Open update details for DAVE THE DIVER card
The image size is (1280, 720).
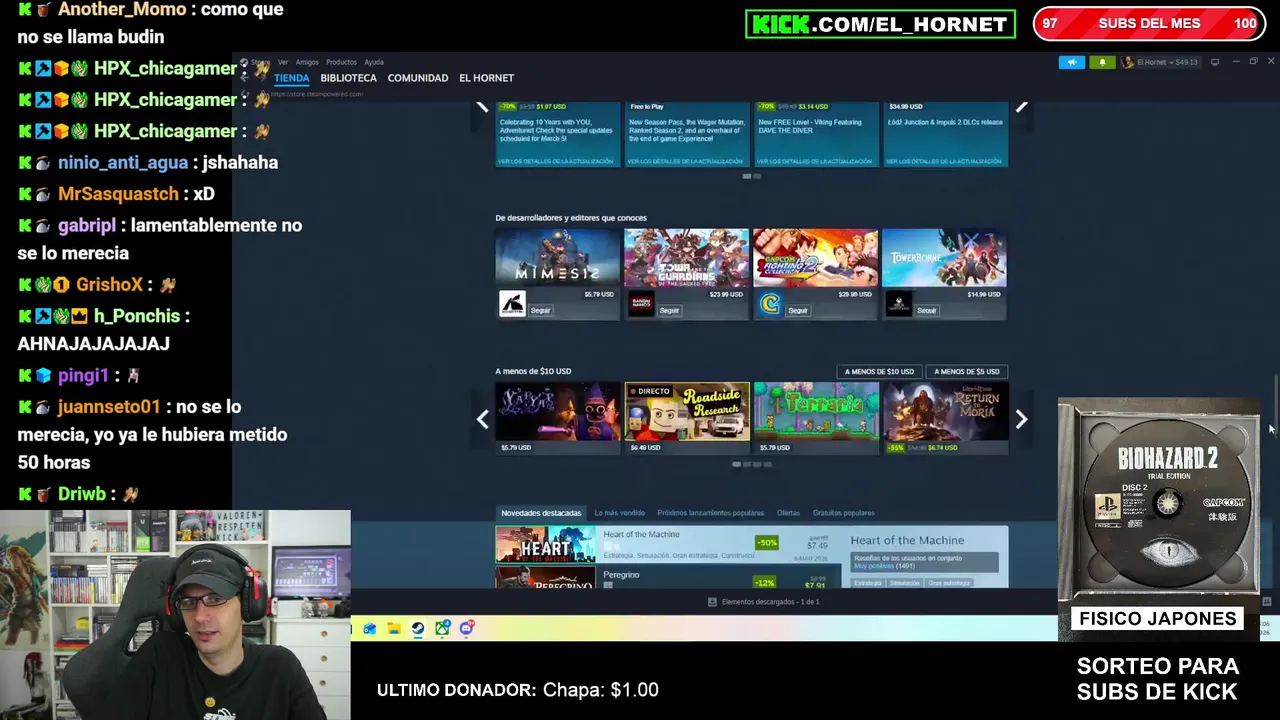(816, 161)
